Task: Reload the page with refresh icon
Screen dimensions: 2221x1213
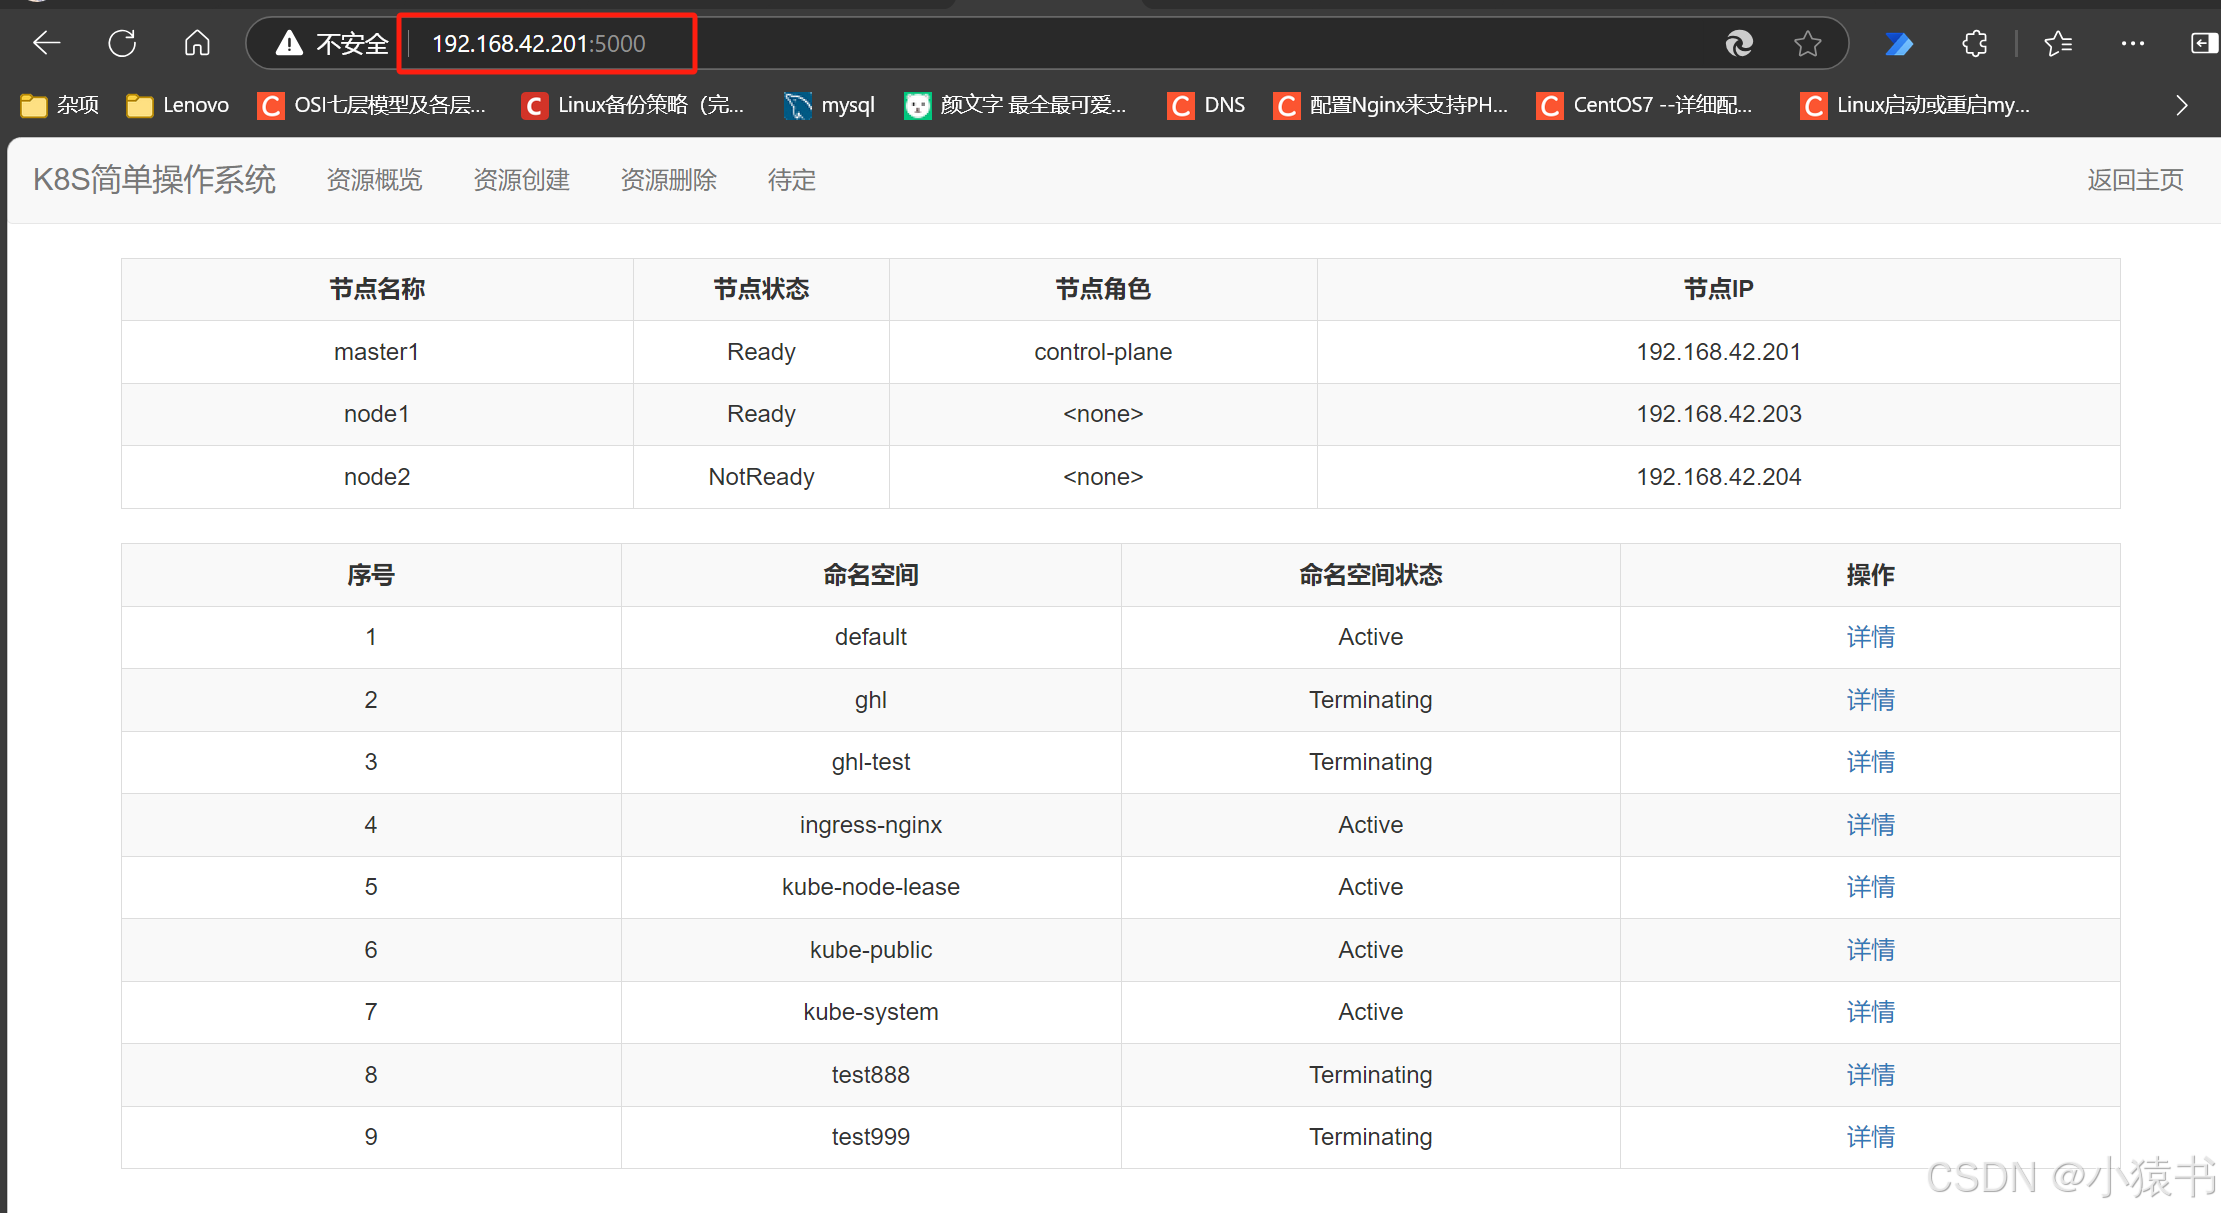Action: (x=122, y=43)
